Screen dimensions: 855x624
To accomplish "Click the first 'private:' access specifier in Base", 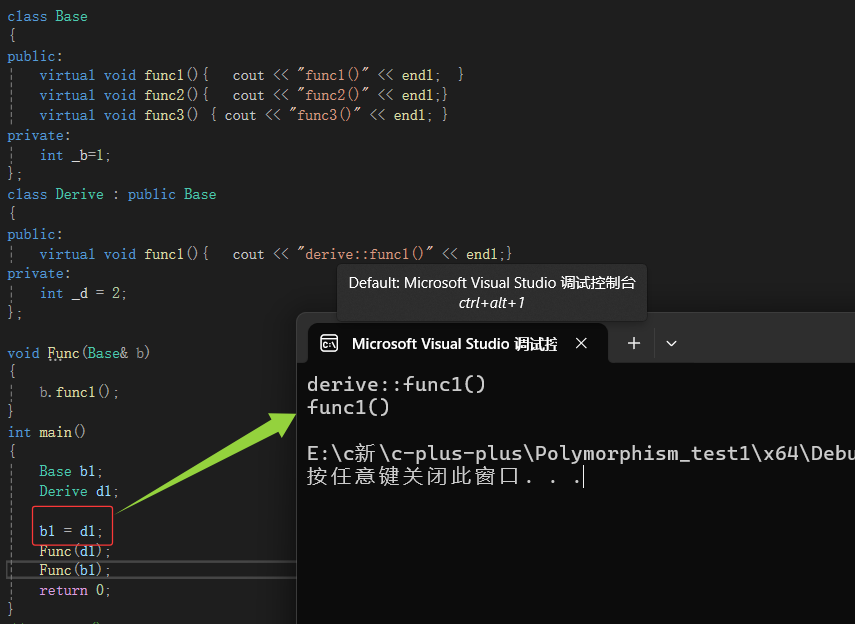I will point(39,135).
